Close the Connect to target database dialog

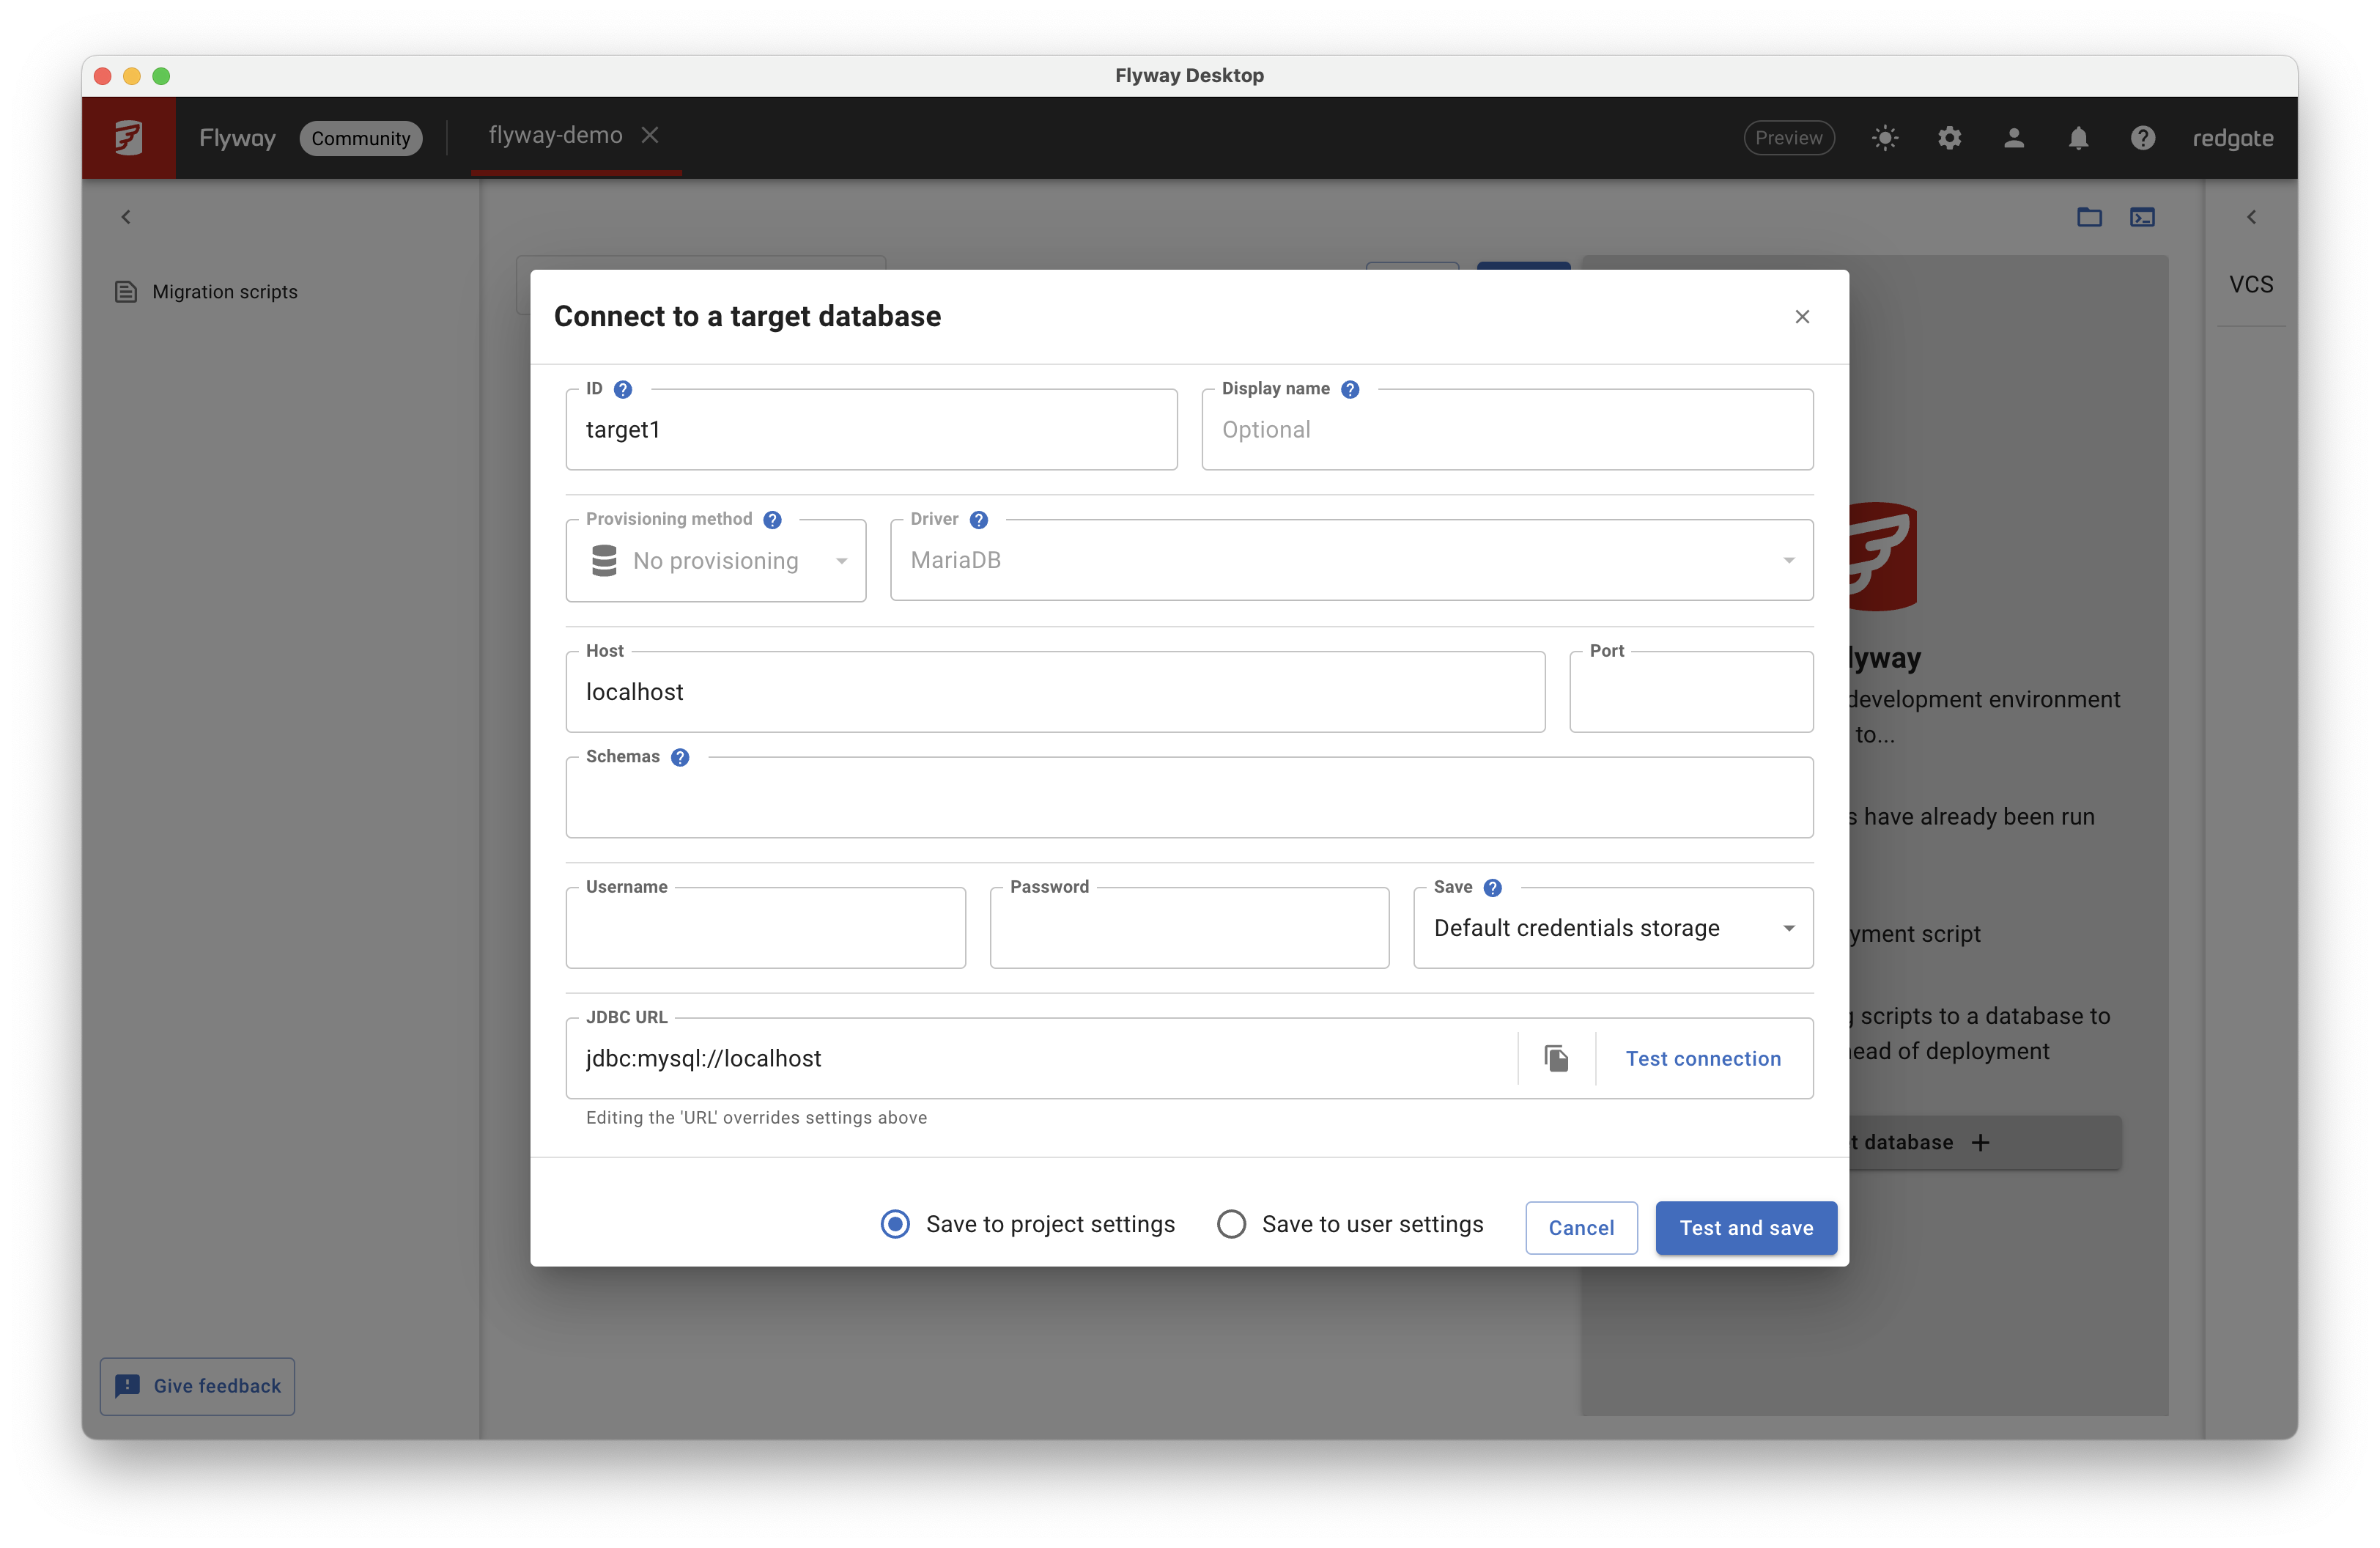click(x=1802, y=317)
